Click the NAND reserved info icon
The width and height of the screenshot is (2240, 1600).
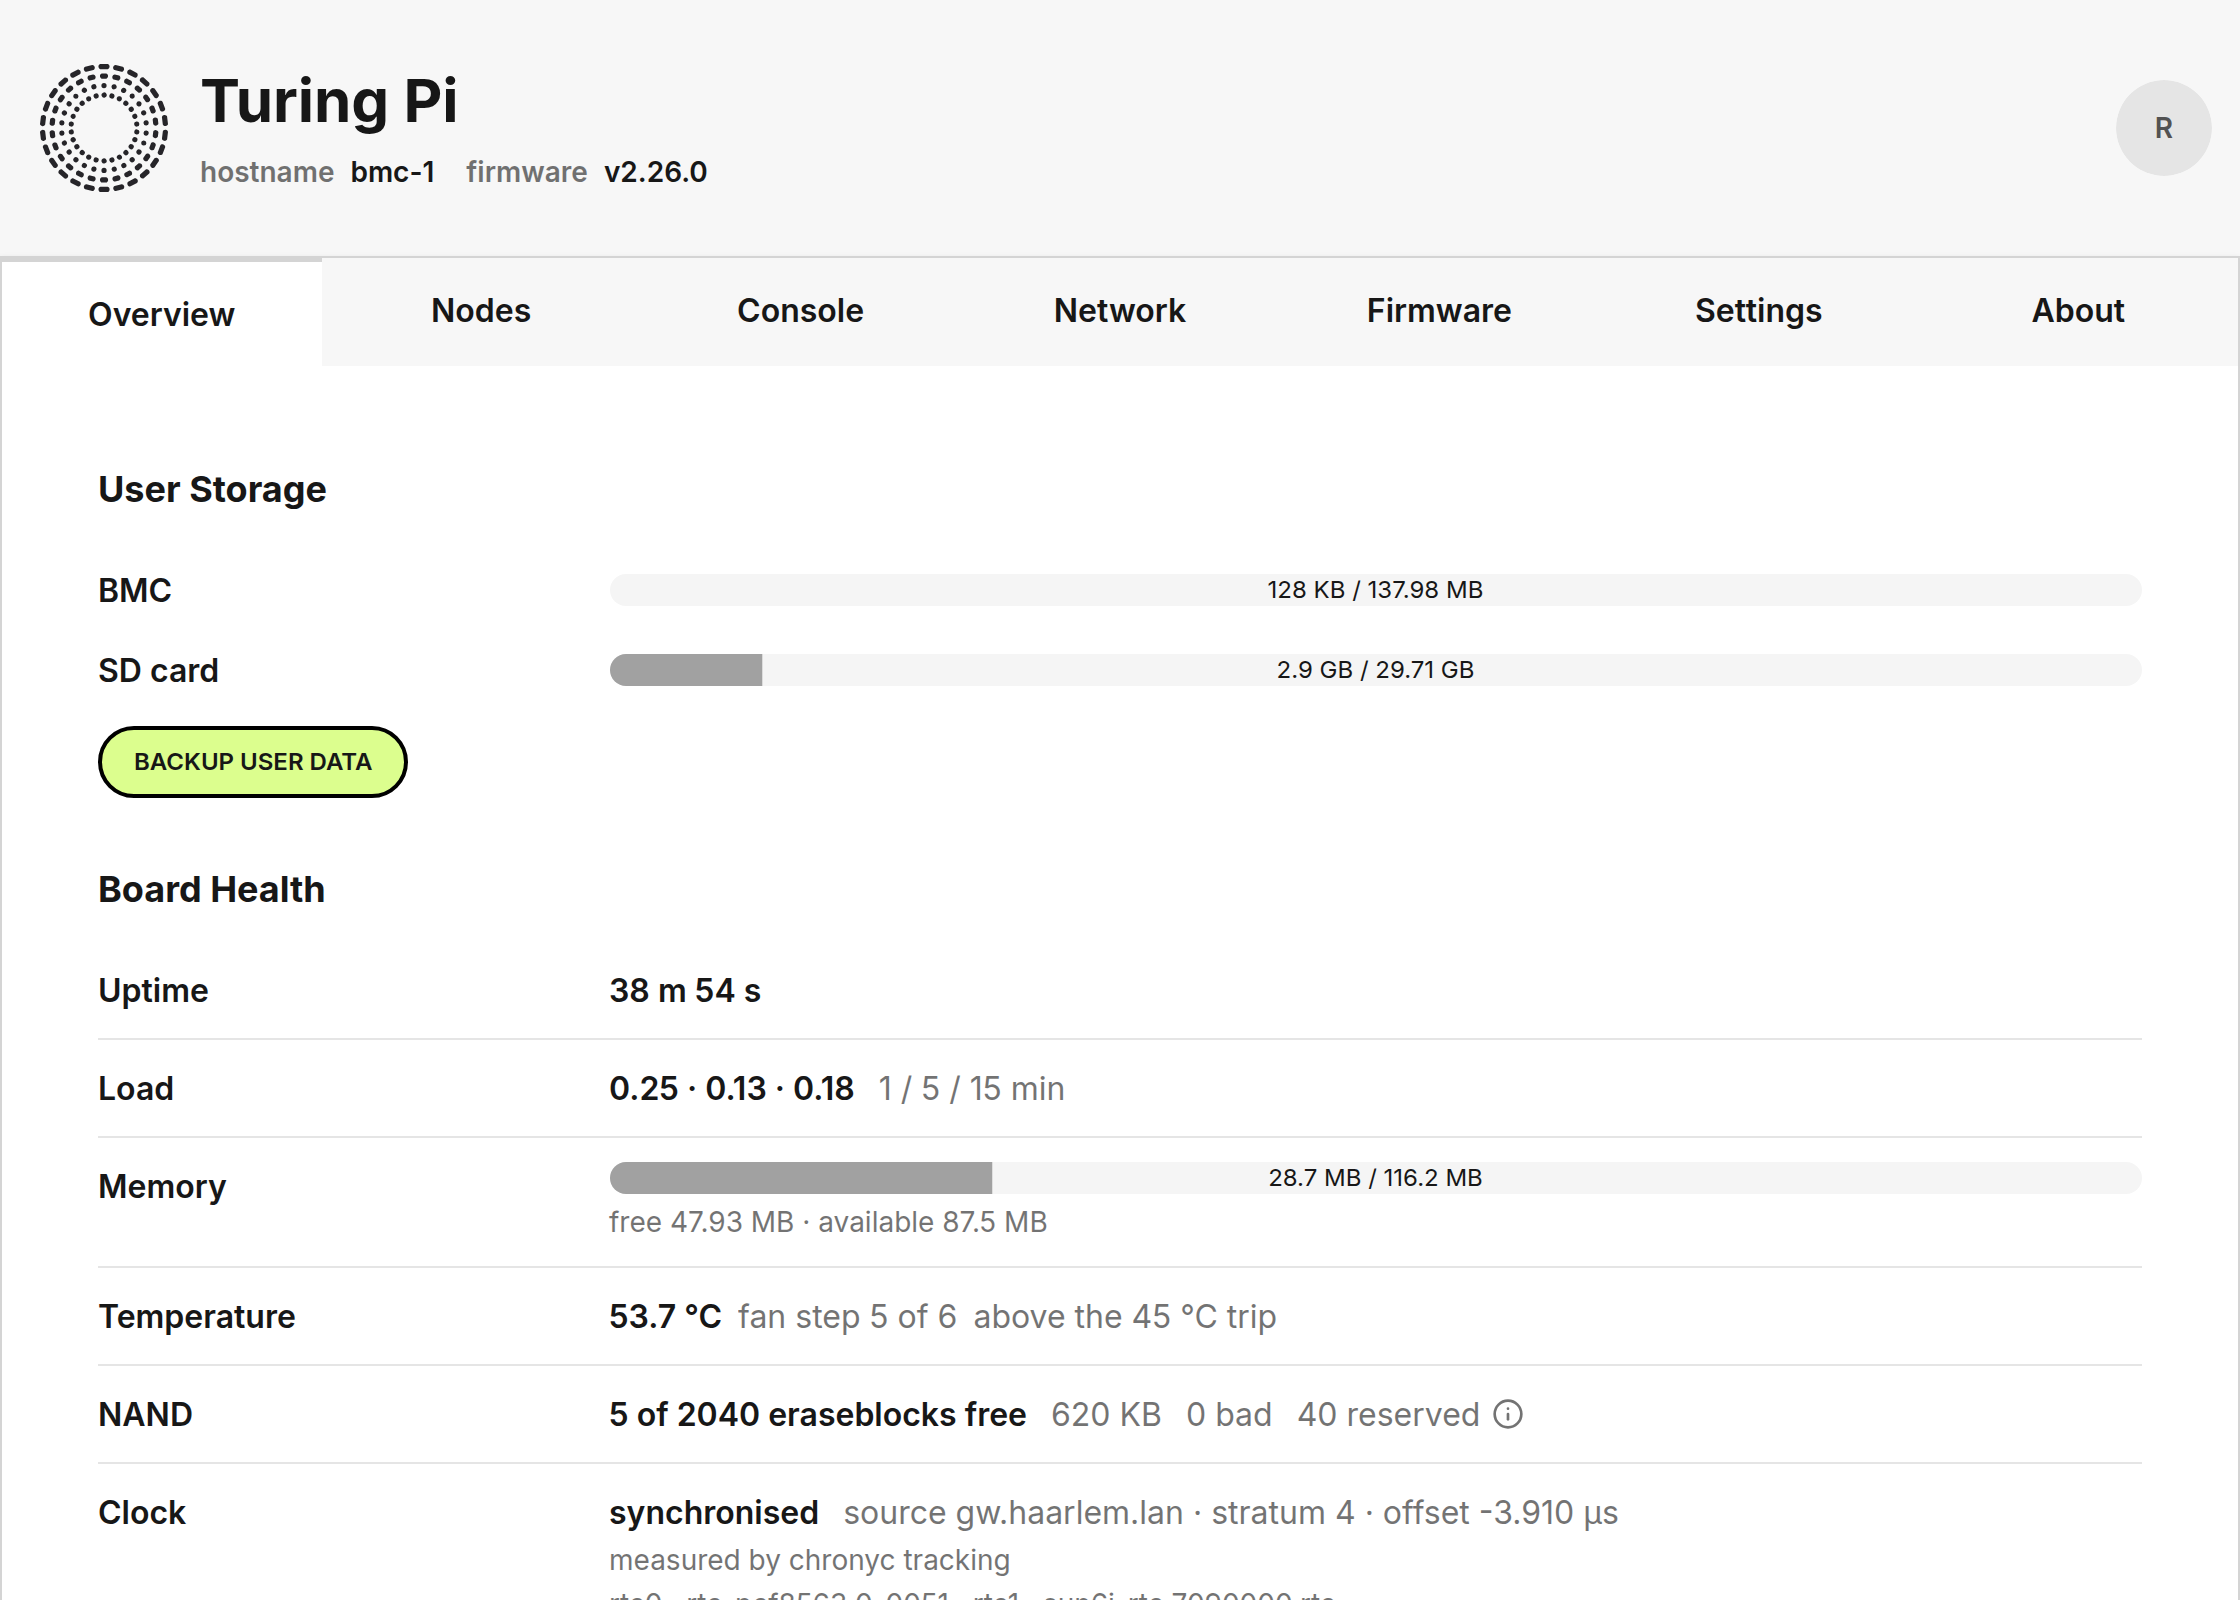pyautogui.click(x=1508, y=1414)
